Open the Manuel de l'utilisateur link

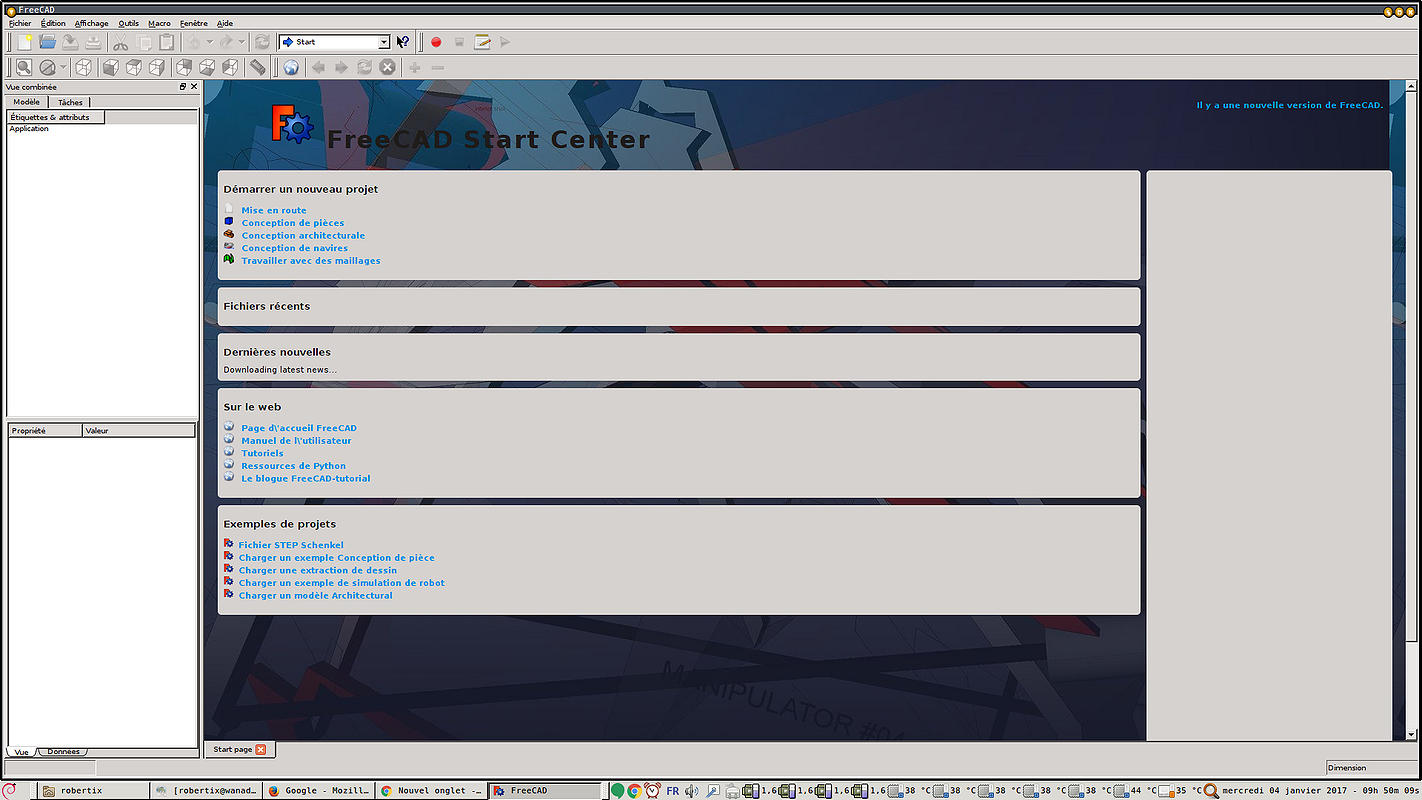pos(296,441)
